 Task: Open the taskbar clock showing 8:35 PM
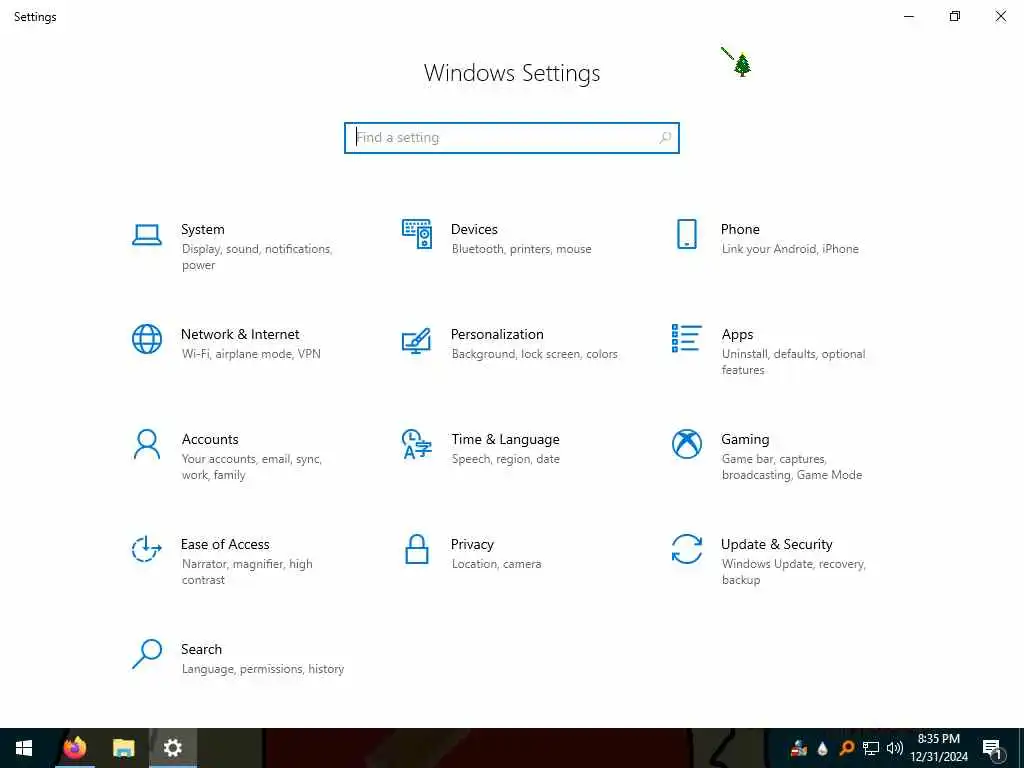pos(938,748)
